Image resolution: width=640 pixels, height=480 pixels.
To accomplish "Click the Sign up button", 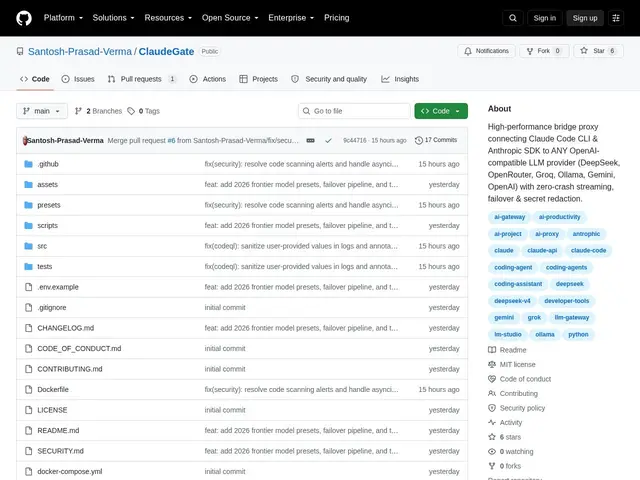I will [x=585, y=18].
